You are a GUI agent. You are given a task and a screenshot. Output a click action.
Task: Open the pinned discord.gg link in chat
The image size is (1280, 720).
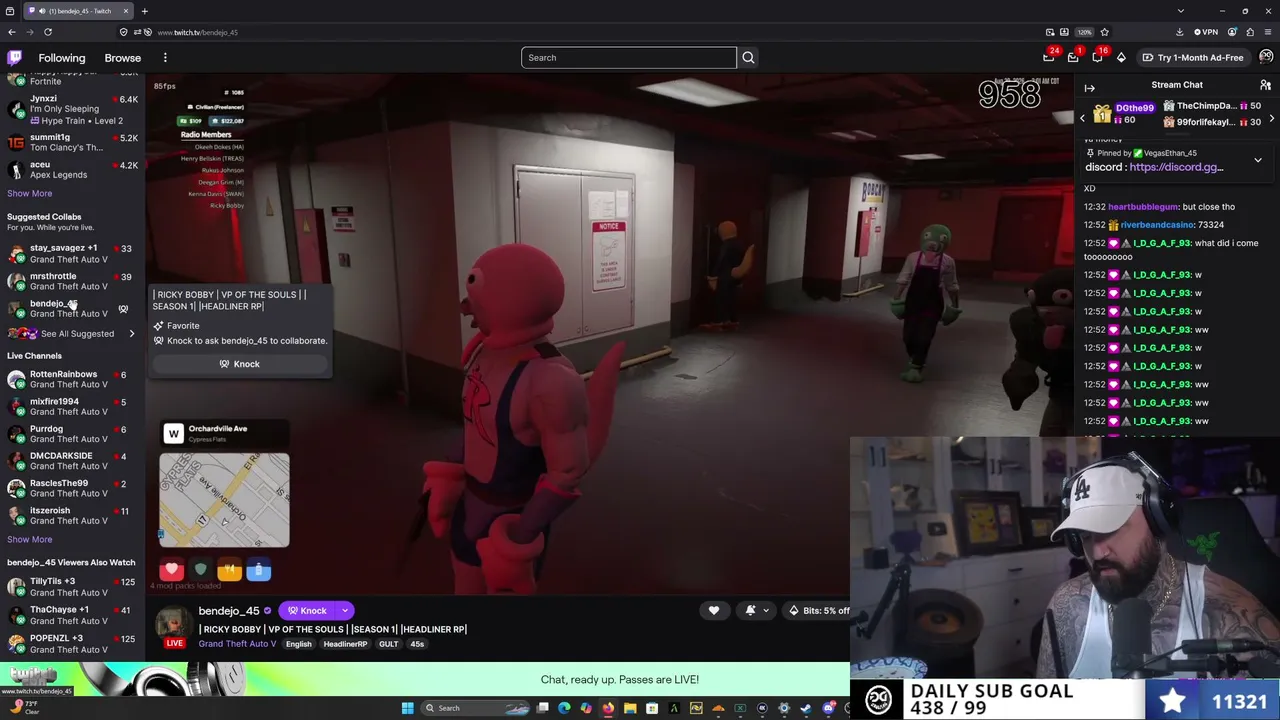pos(1176,167)
